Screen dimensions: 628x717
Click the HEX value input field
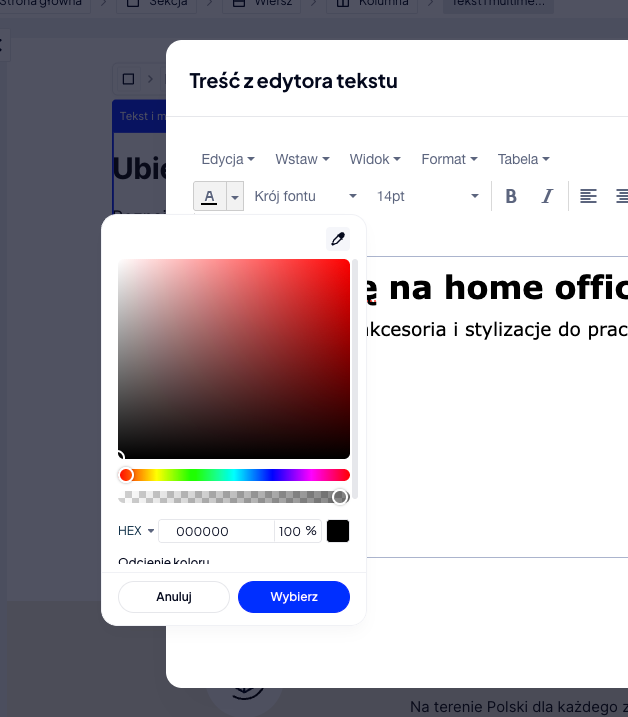pos(216,531)
